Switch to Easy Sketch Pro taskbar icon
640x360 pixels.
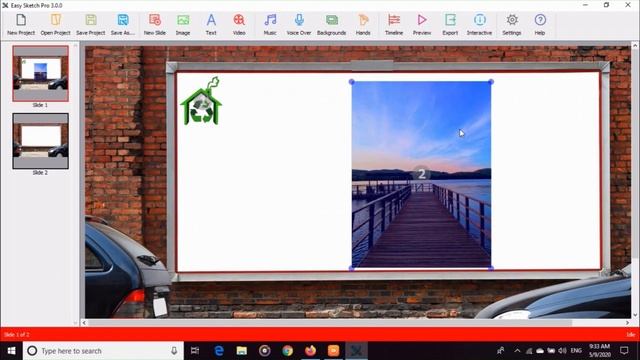356,351
